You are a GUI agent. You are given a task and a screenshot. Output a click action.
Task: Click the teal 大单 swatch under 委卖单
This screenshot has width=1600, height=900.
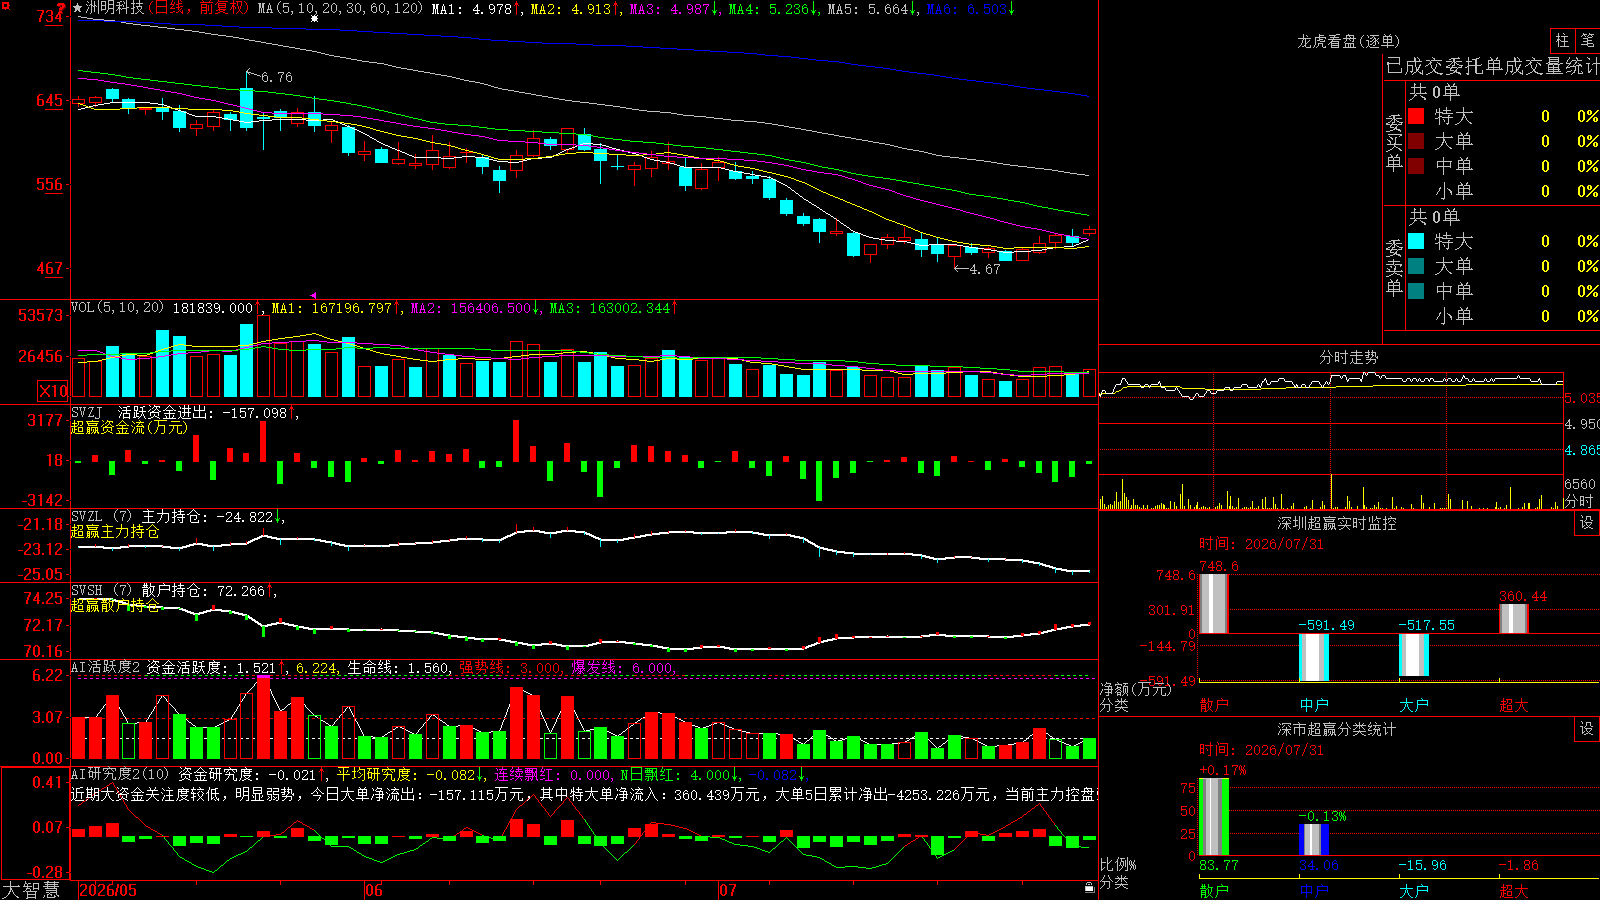pyautogui.click(x=1416, y=266)
